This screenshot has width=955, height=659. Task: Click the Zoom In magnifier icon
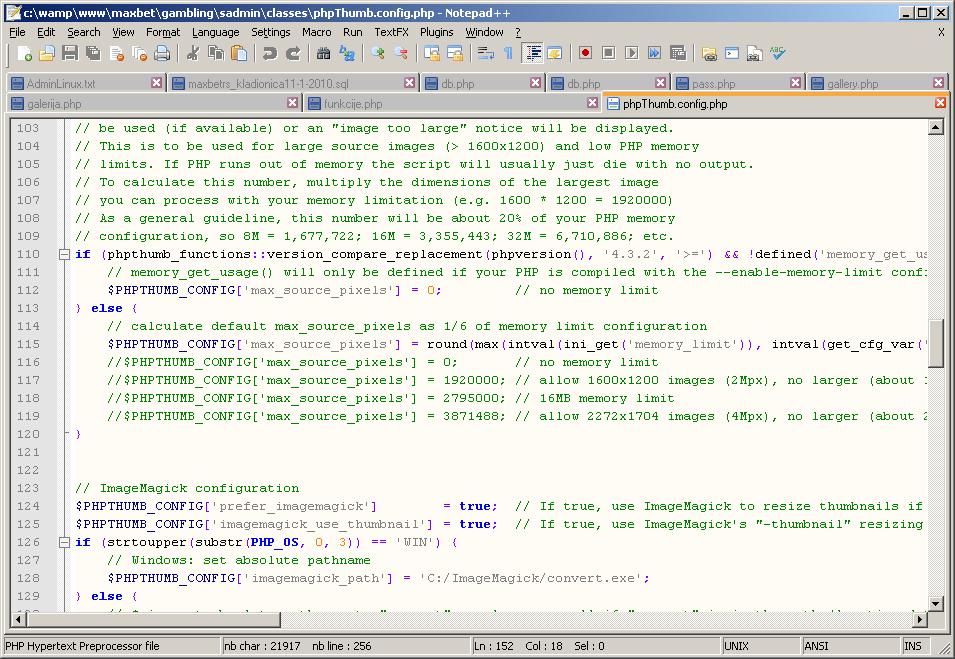[x=378, y=53]
